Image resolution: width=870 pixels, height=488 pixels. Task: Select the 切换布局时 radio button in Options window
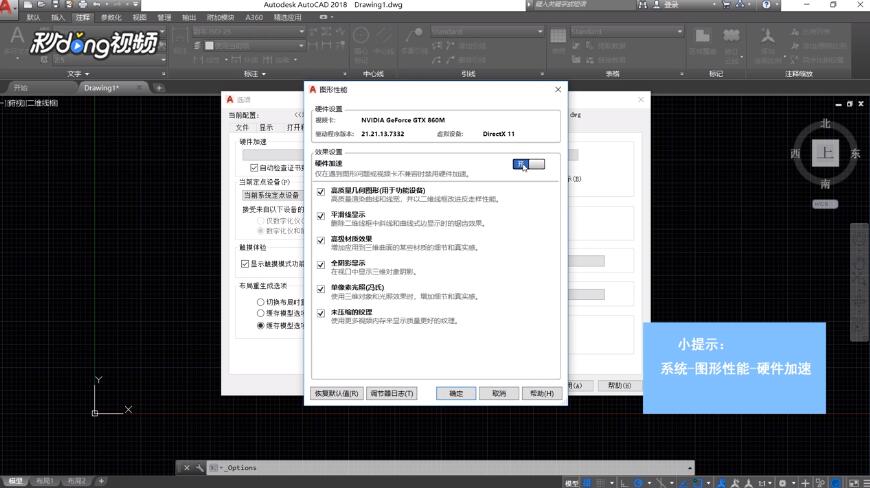(260, 302)
